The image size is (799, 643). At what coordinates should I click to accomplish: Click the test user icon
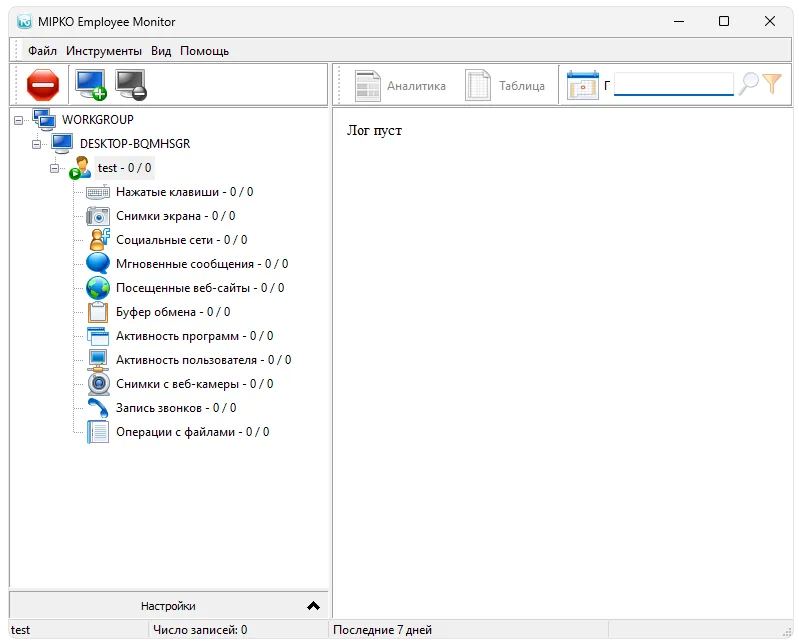pyautogui.click(x=81, y=168)
